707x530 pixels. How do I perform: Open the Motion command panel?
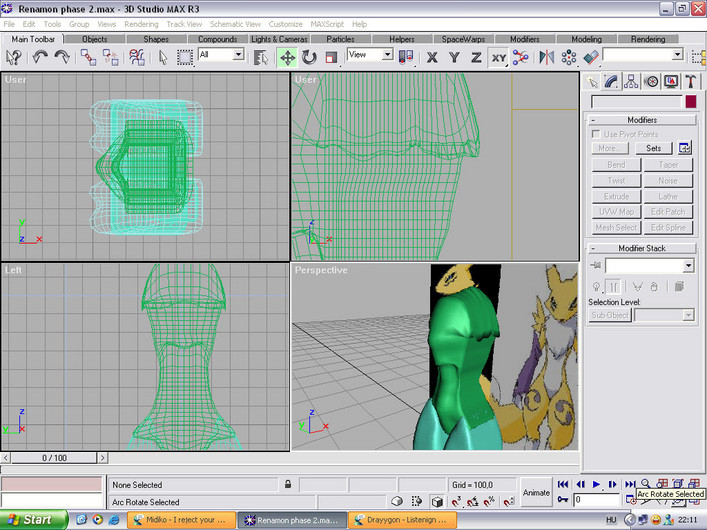651,82
